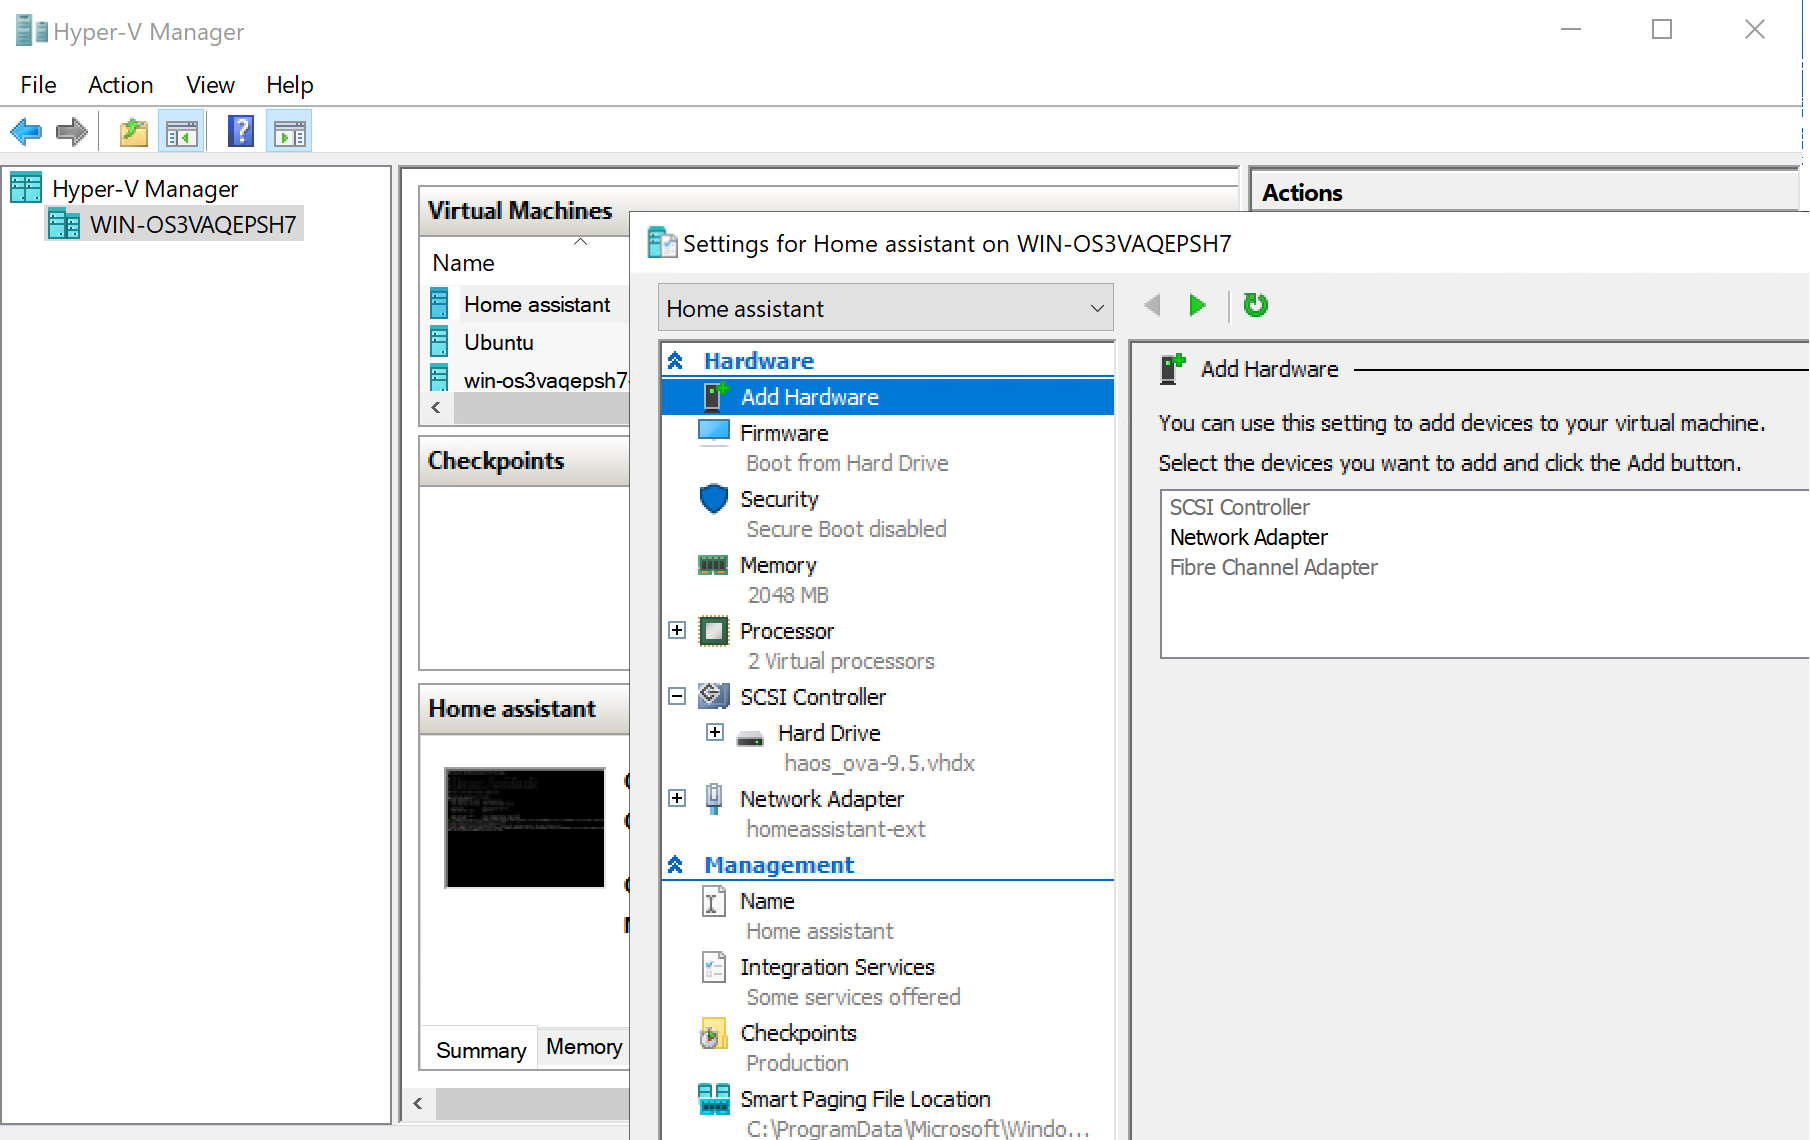Click the green next-VM arrow in Settings
The image size is (1810, 1140).
(1197, 305)
